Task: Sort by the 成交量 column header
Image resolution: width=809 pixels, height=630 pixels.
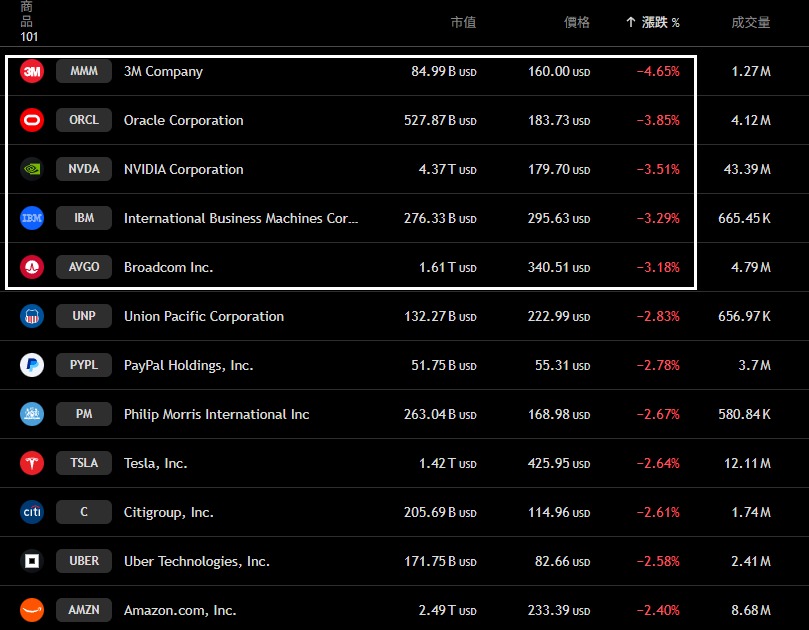Action: 751,22
